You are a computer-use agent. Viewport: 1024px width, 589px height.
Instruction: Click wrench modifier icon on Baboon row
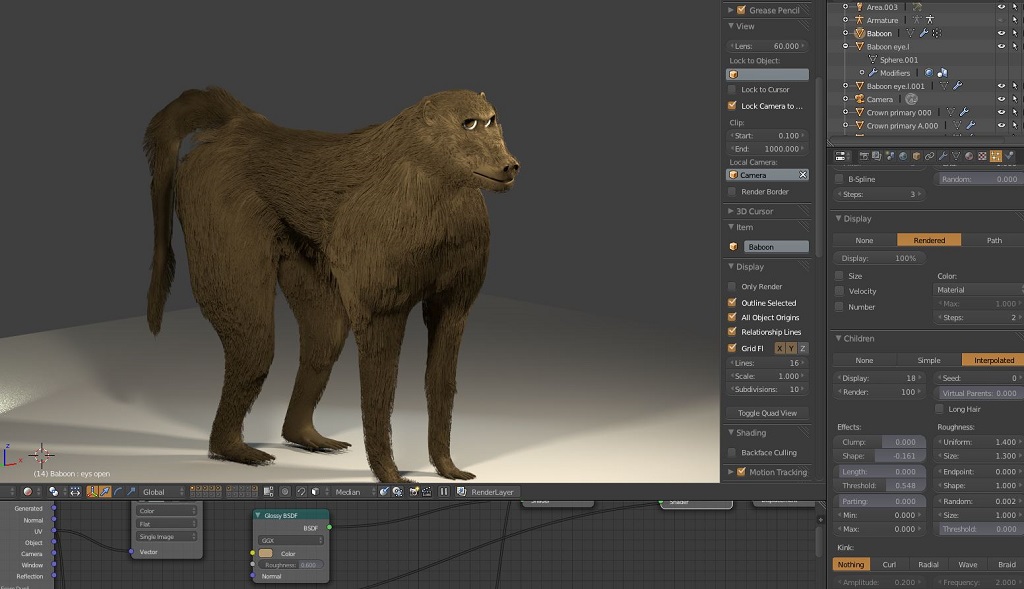coord(923,33)
